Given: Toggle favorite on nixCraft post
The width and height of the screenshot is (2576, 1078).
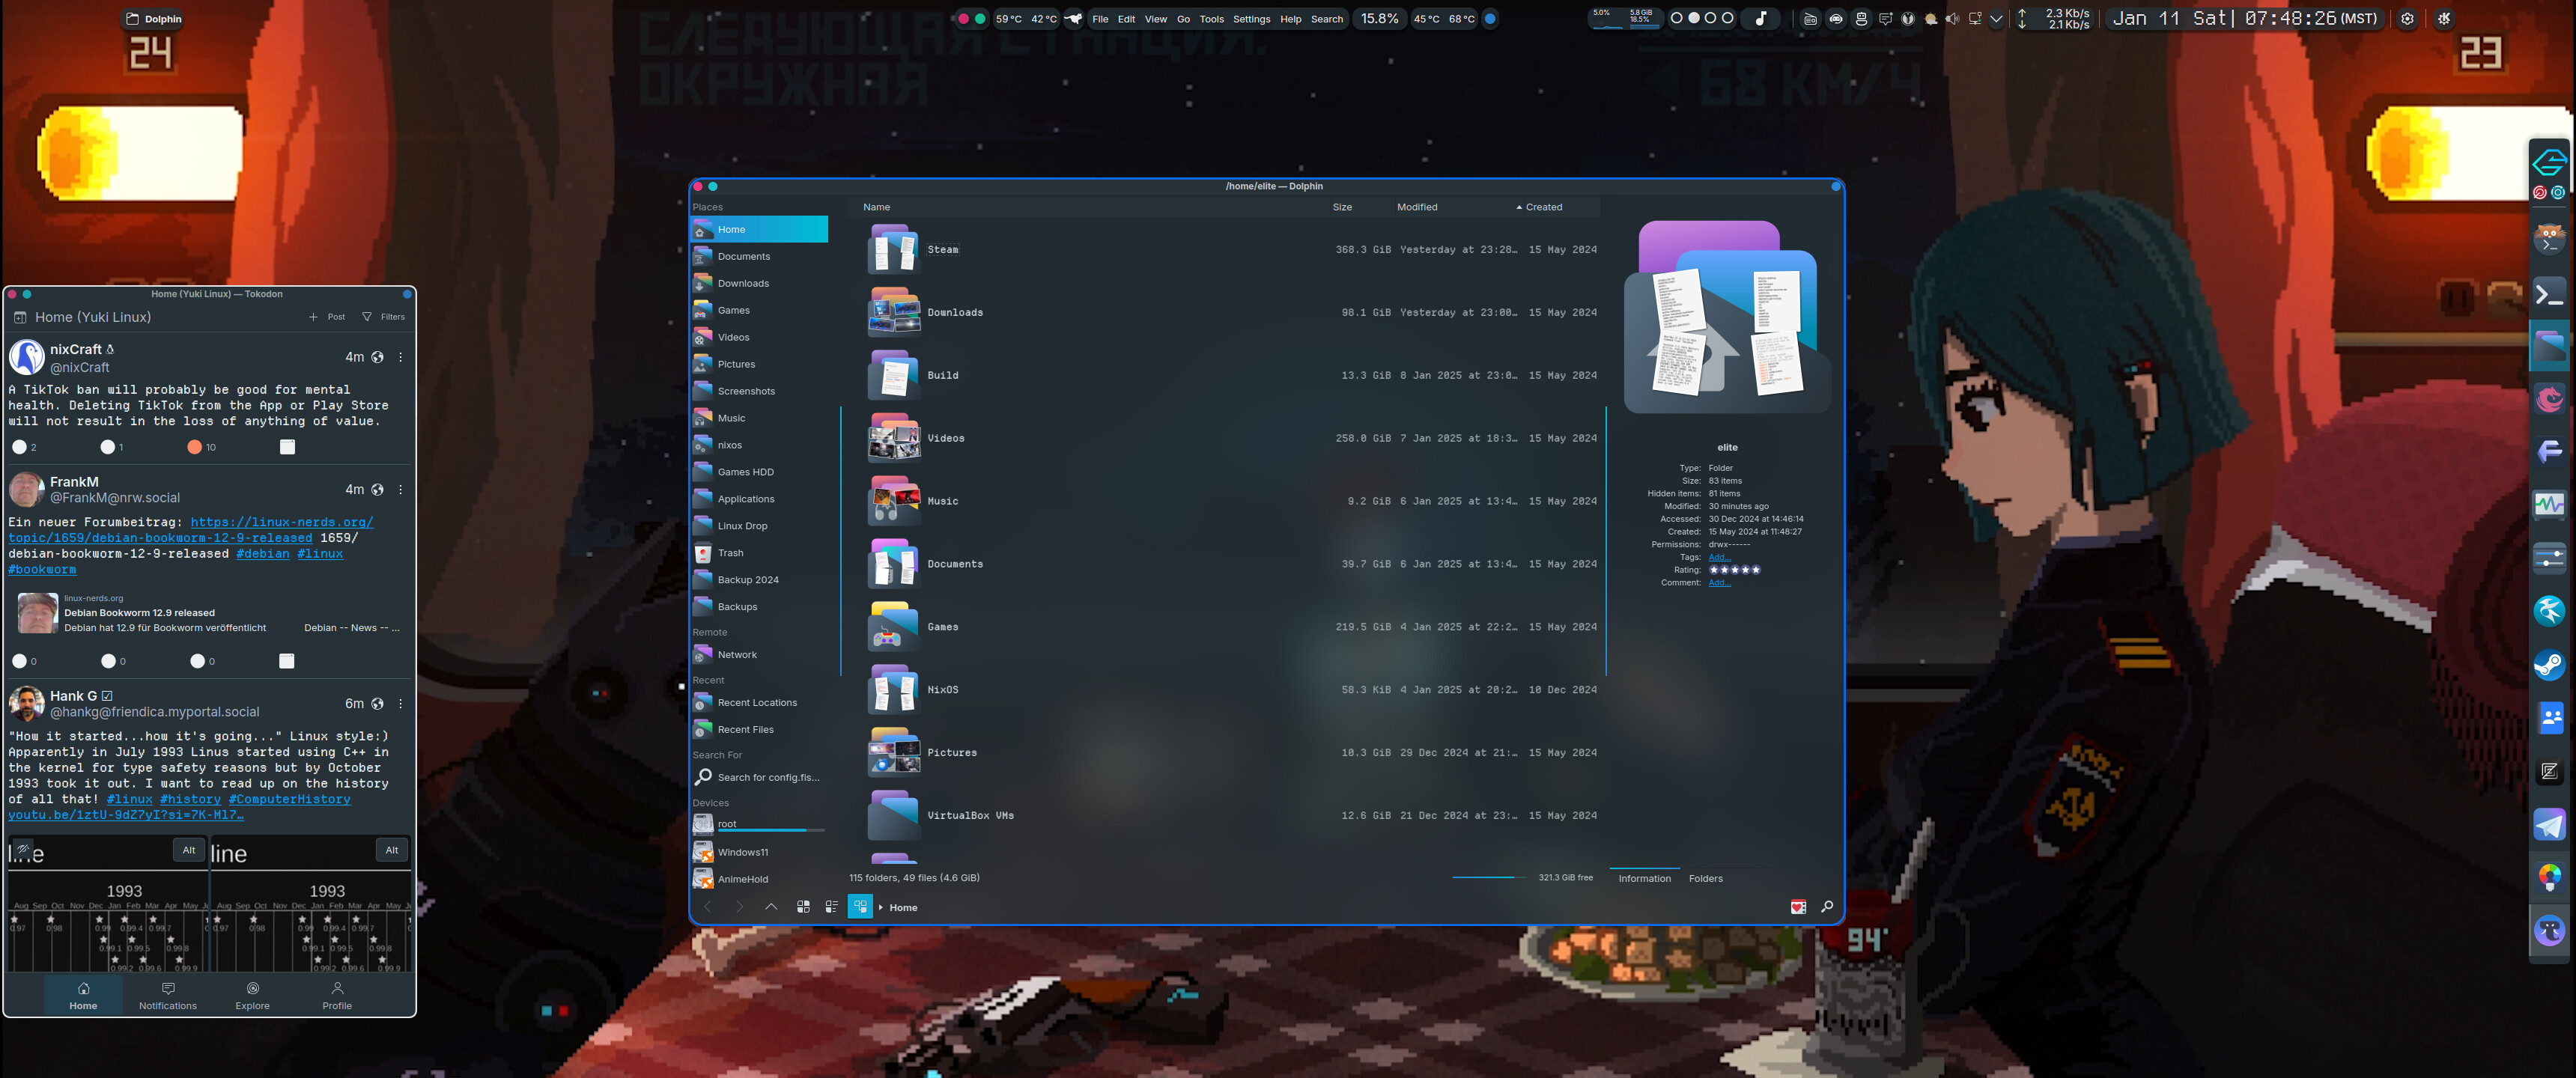Looking at the screenshot, I should pyautogui.click(x=195, y=447).
